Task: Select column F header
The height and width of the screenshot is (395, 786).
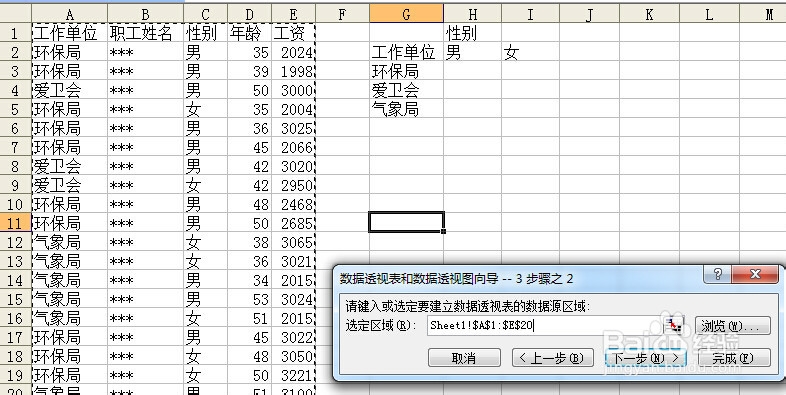Action: click(x=342, y=14)
